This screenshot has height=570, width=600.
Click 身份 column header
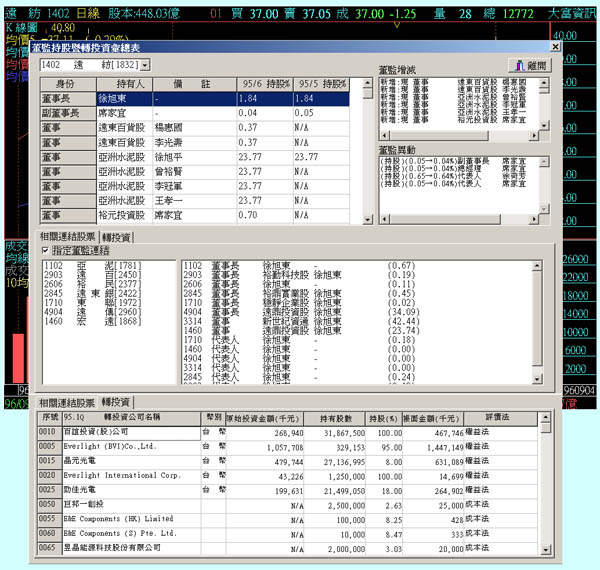tap(68, 84)
